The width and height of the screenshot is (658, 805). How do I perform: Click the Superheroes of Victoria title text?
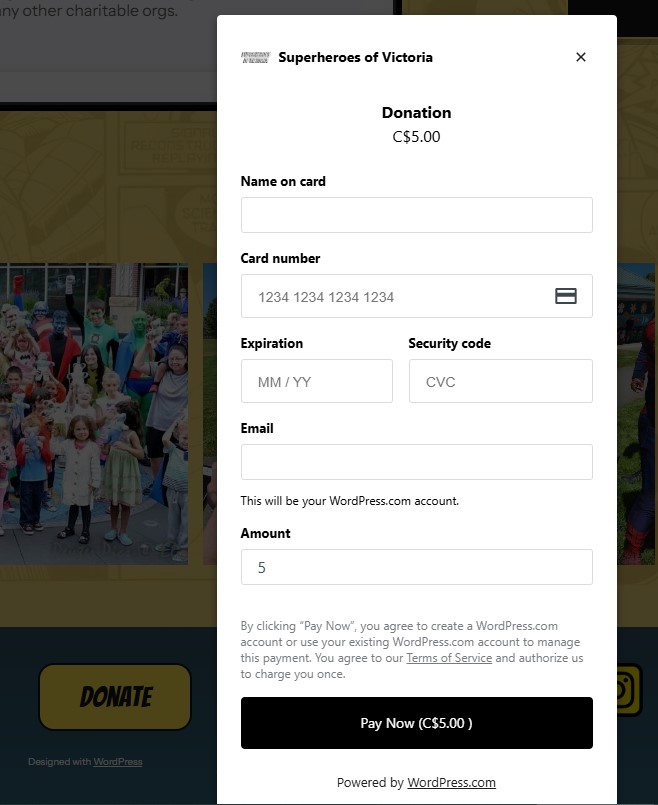point(355,57)
